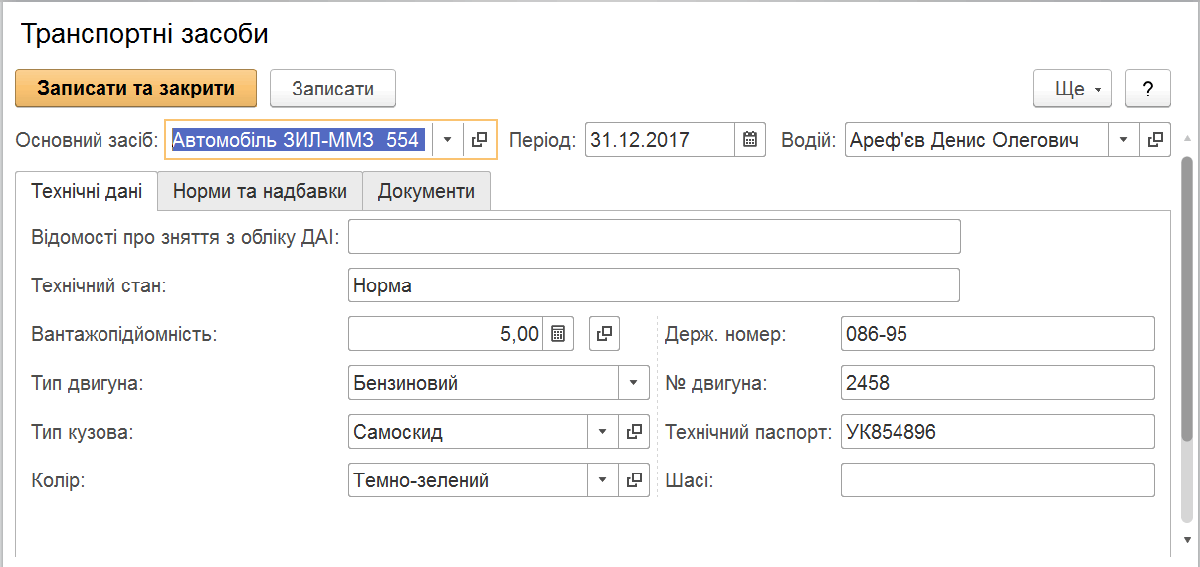
Task: Open the Водій linked record icon
Action: tap(1156, 140)
